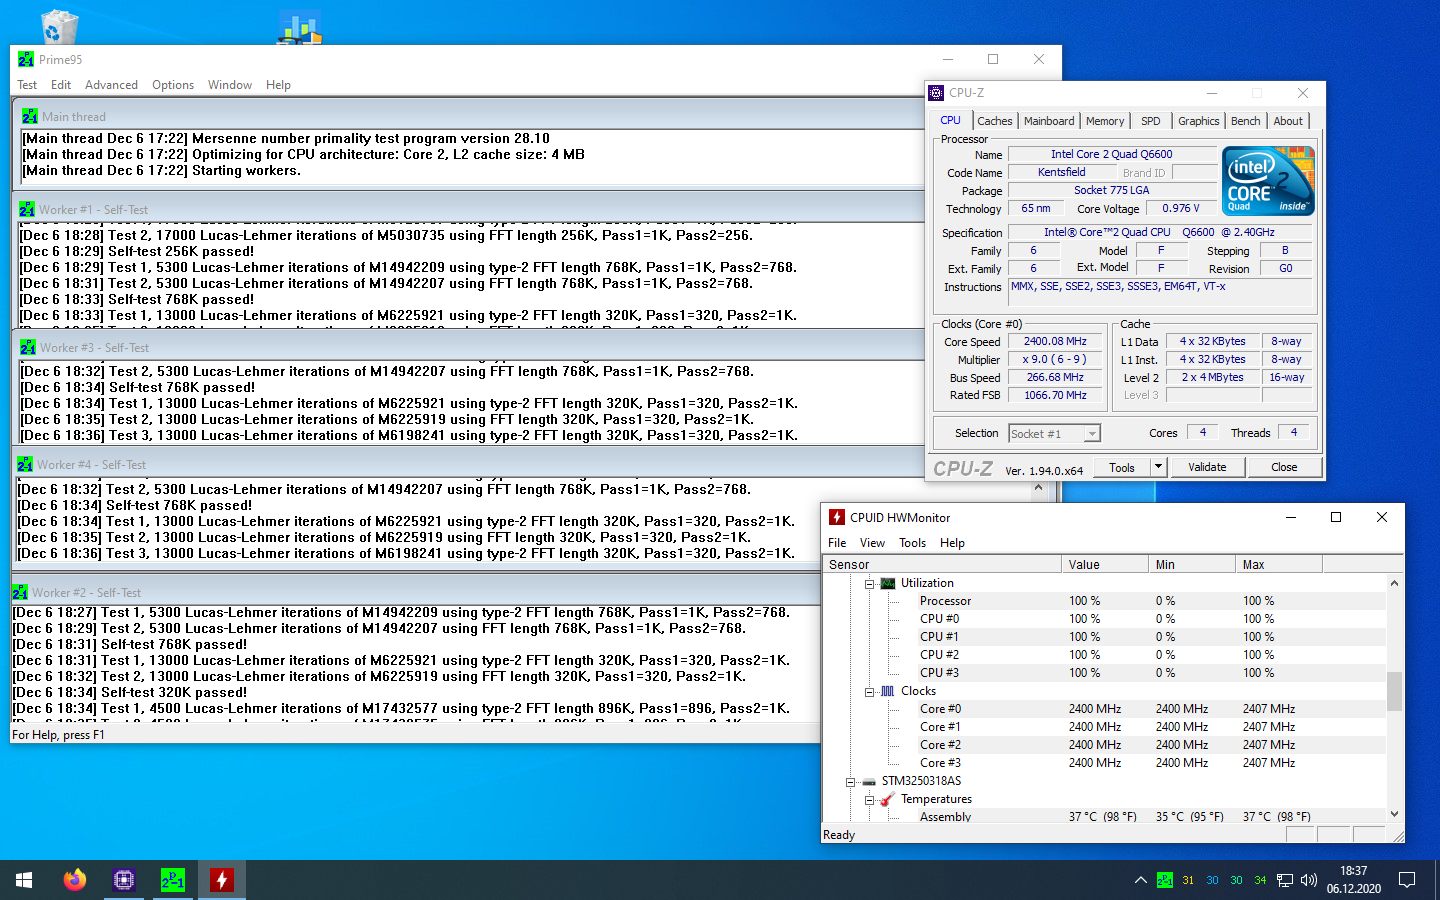
Task: Collapse the Clocks tree node
Action: click(x=869, y=691)
